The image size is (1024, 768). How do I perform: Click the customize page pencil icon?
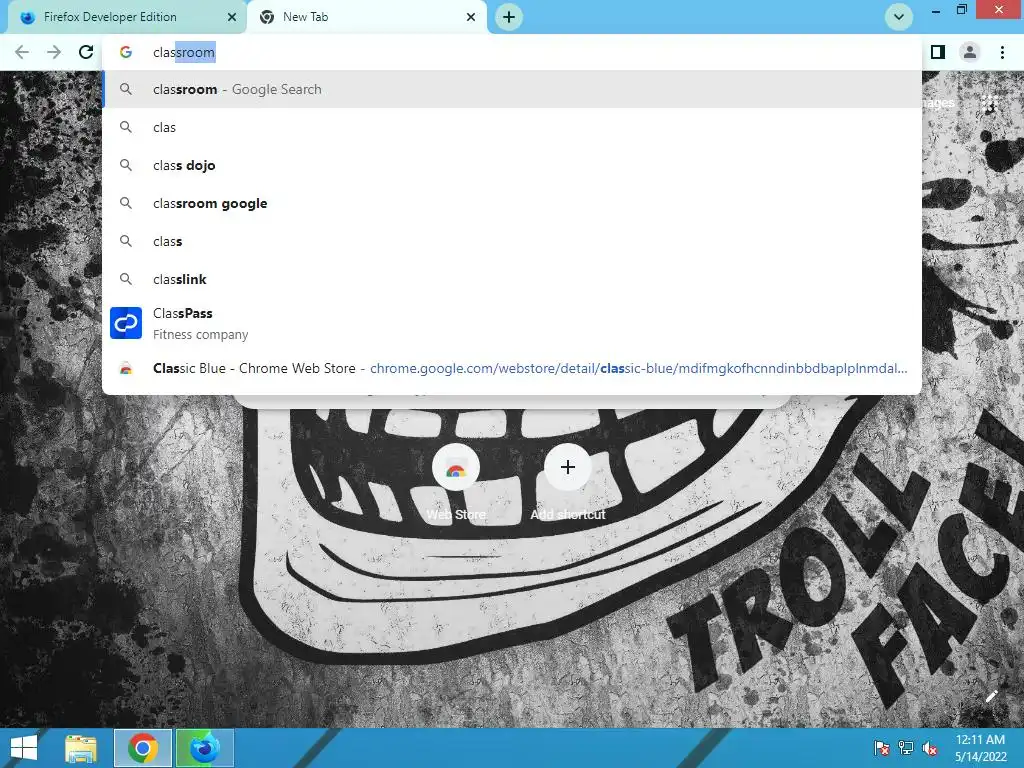[x=991, y=696]
